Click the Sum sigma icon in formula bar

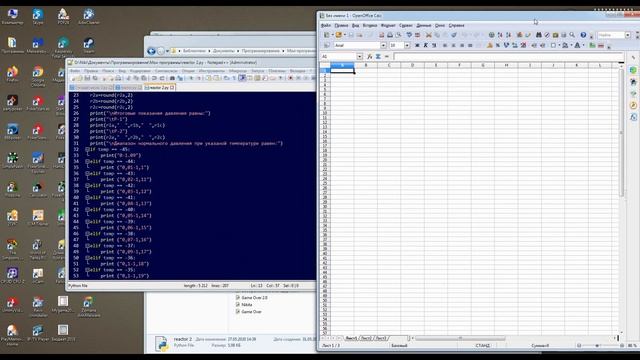coord(378,56)
